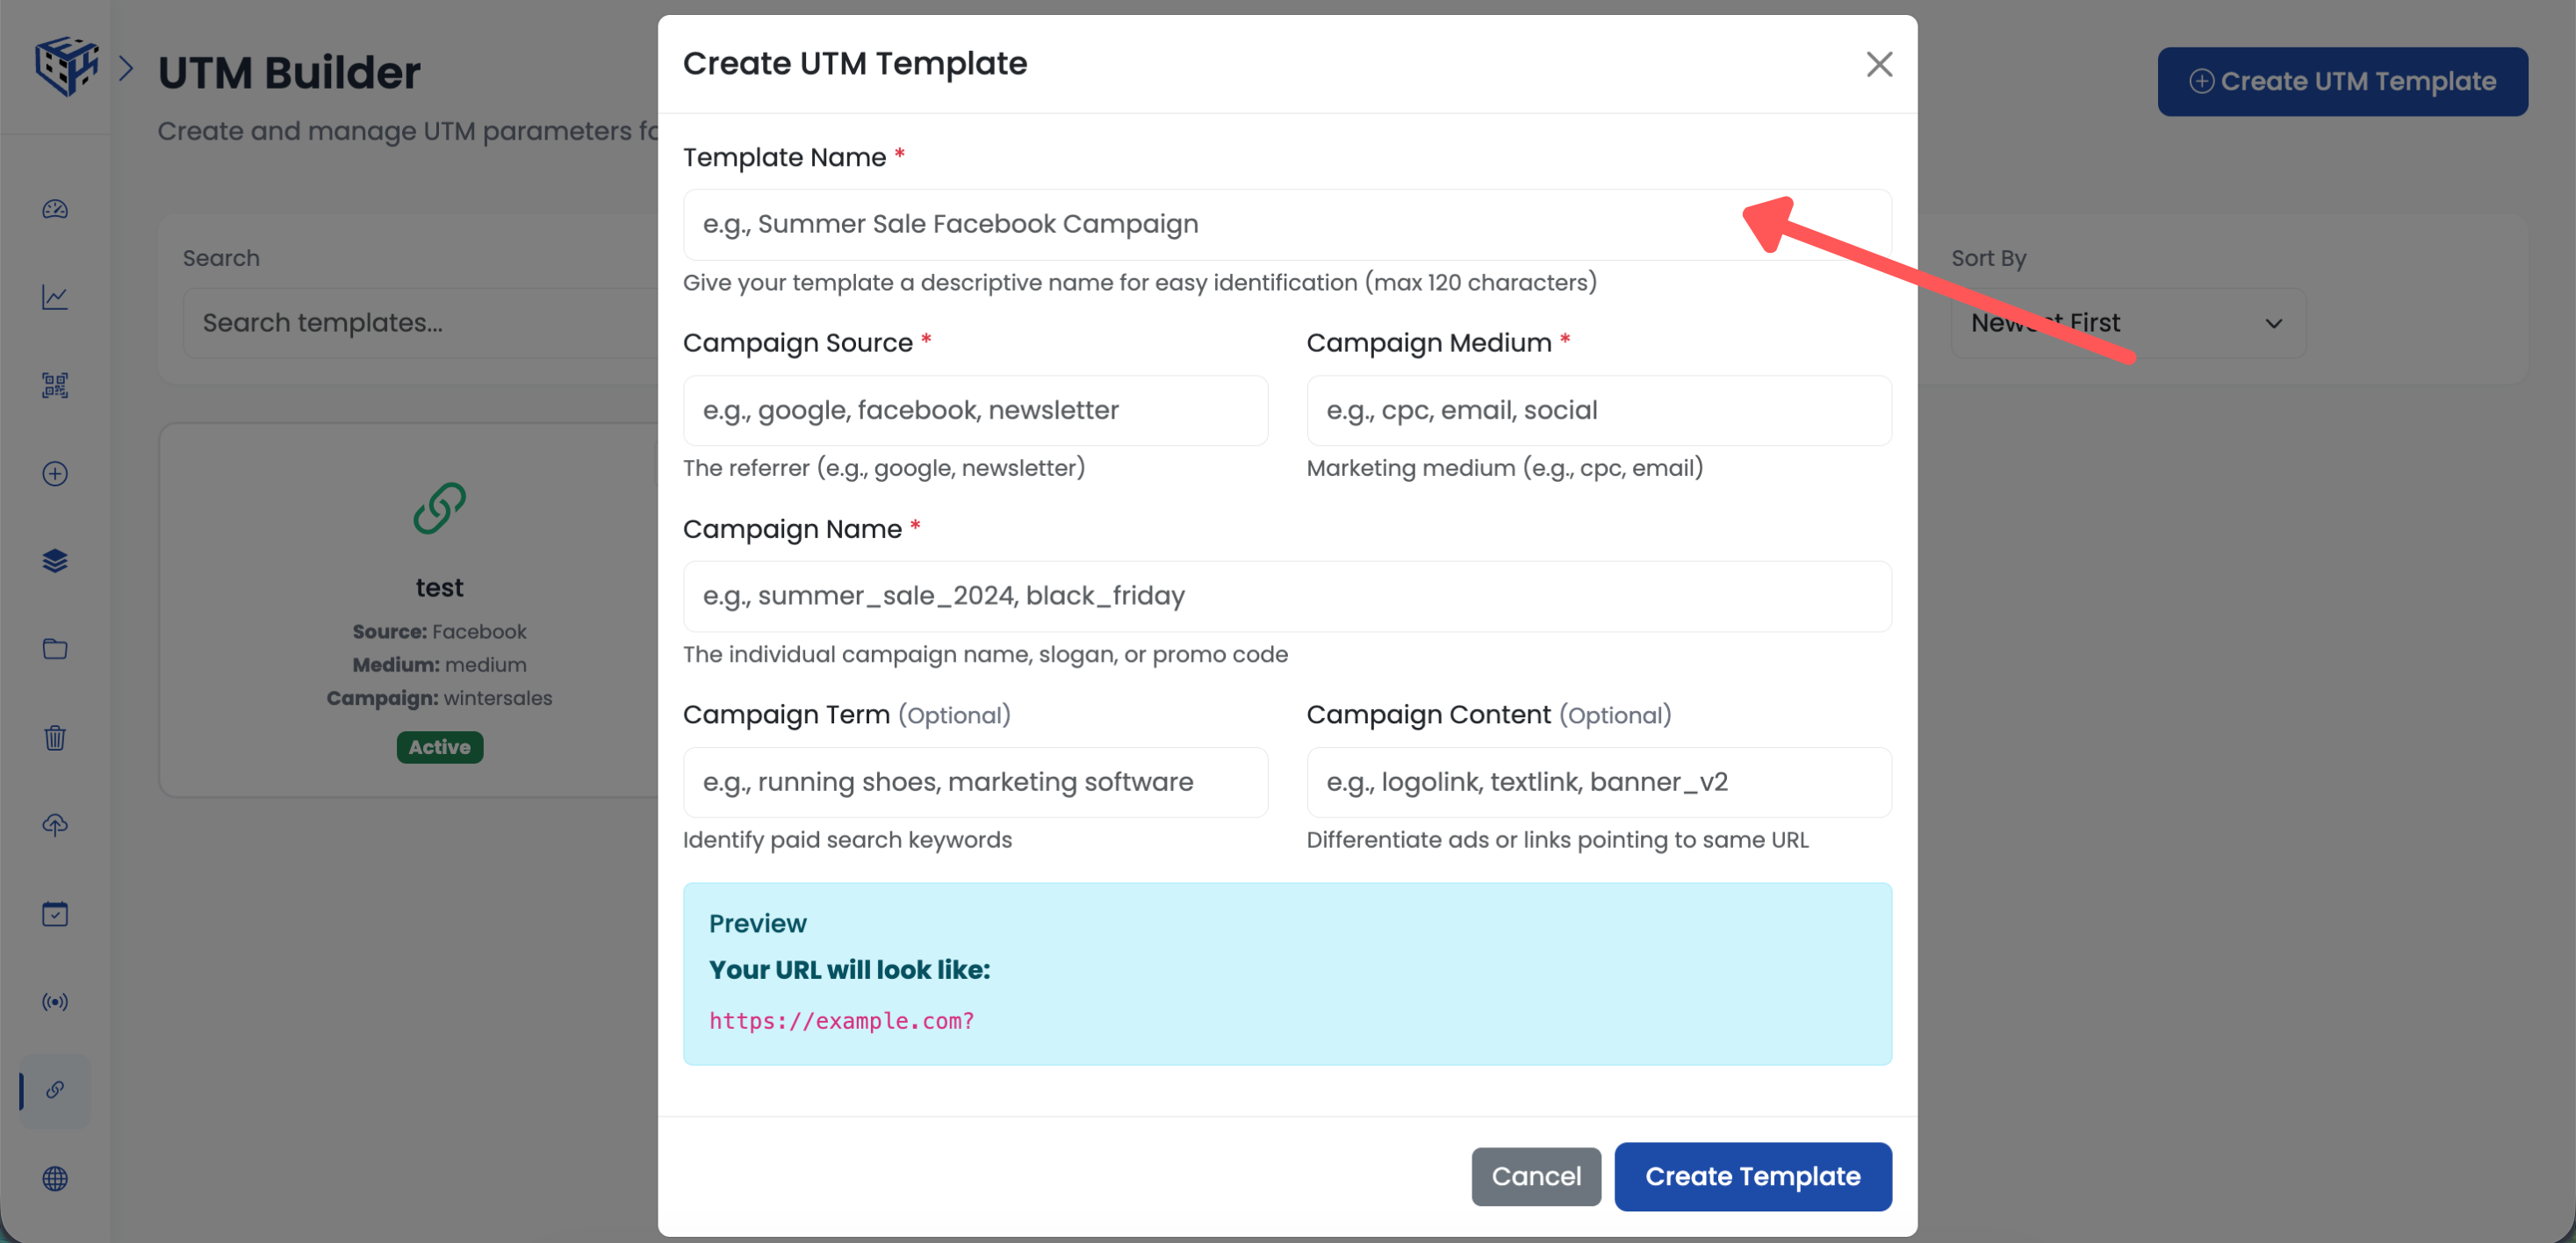2576x1243 pixels.
Task: Click the example.com preview URL
Action: 841,1020
